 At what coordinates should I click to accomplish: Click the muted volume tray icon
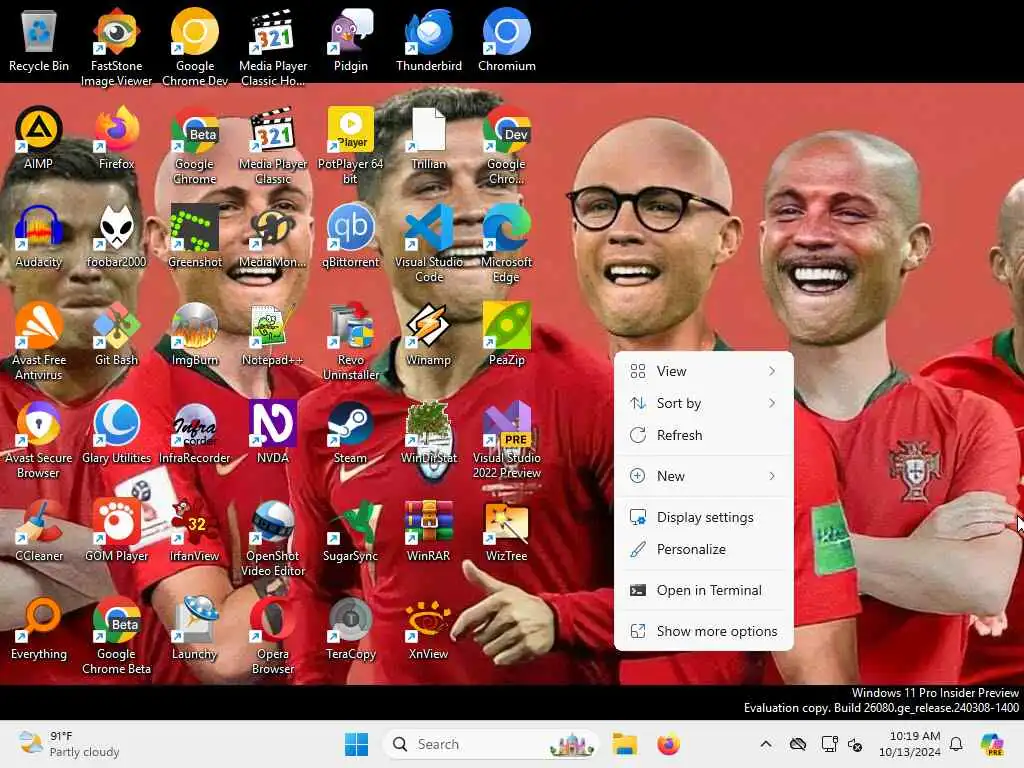[x=855, y=744]
